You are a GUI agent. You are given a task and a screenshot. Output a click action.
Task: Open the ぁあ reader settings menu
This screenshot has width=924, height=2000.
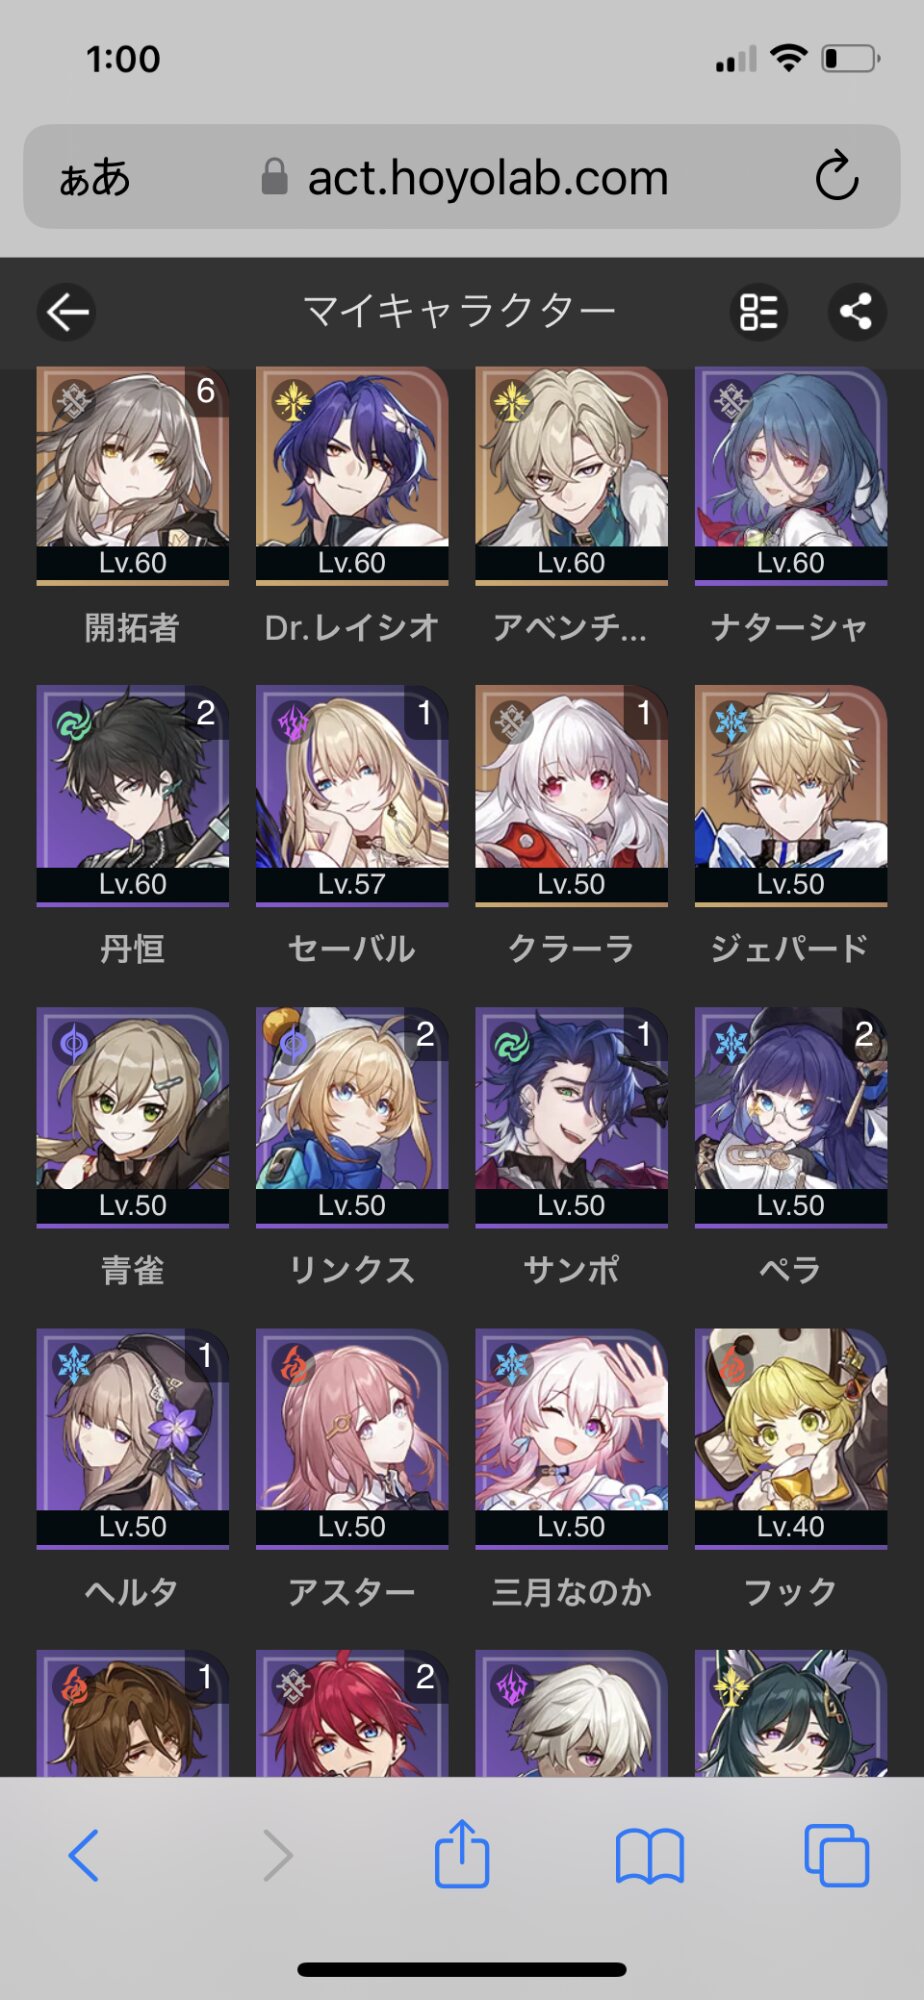[95, 178]
